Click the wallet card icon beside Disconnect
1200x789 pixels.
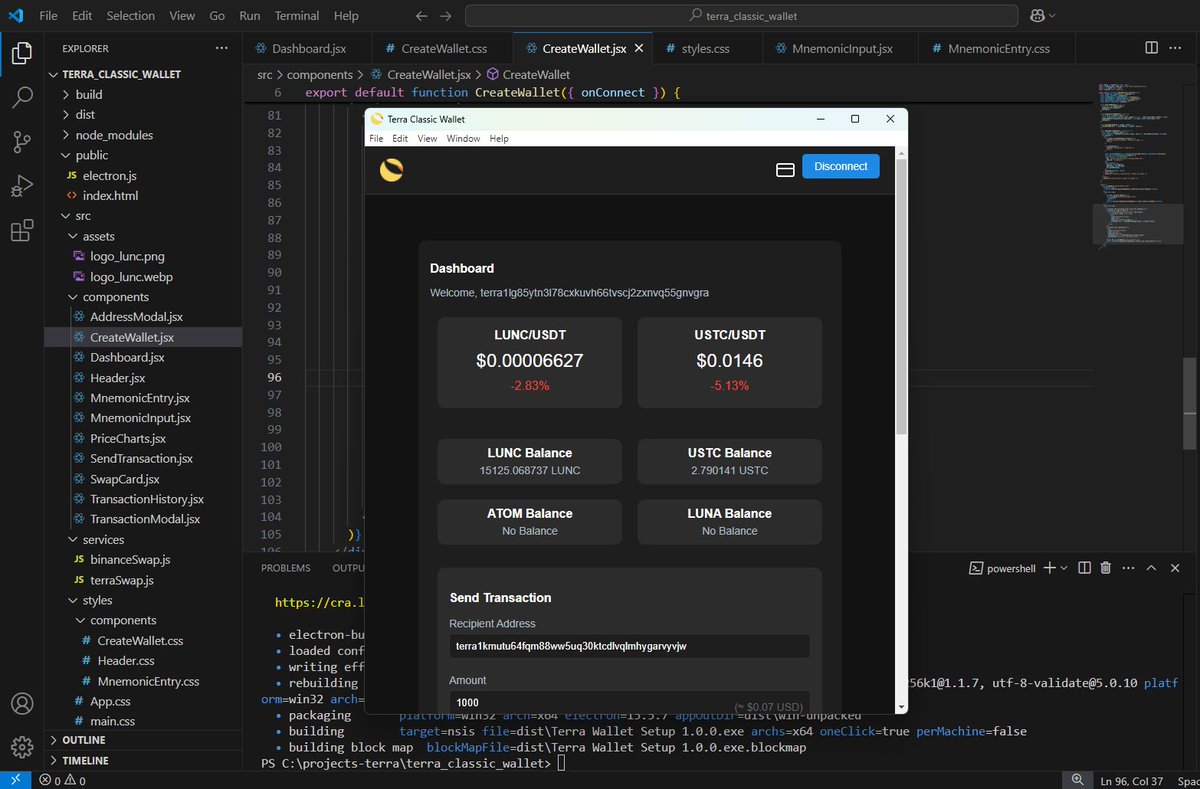(786, 170)
